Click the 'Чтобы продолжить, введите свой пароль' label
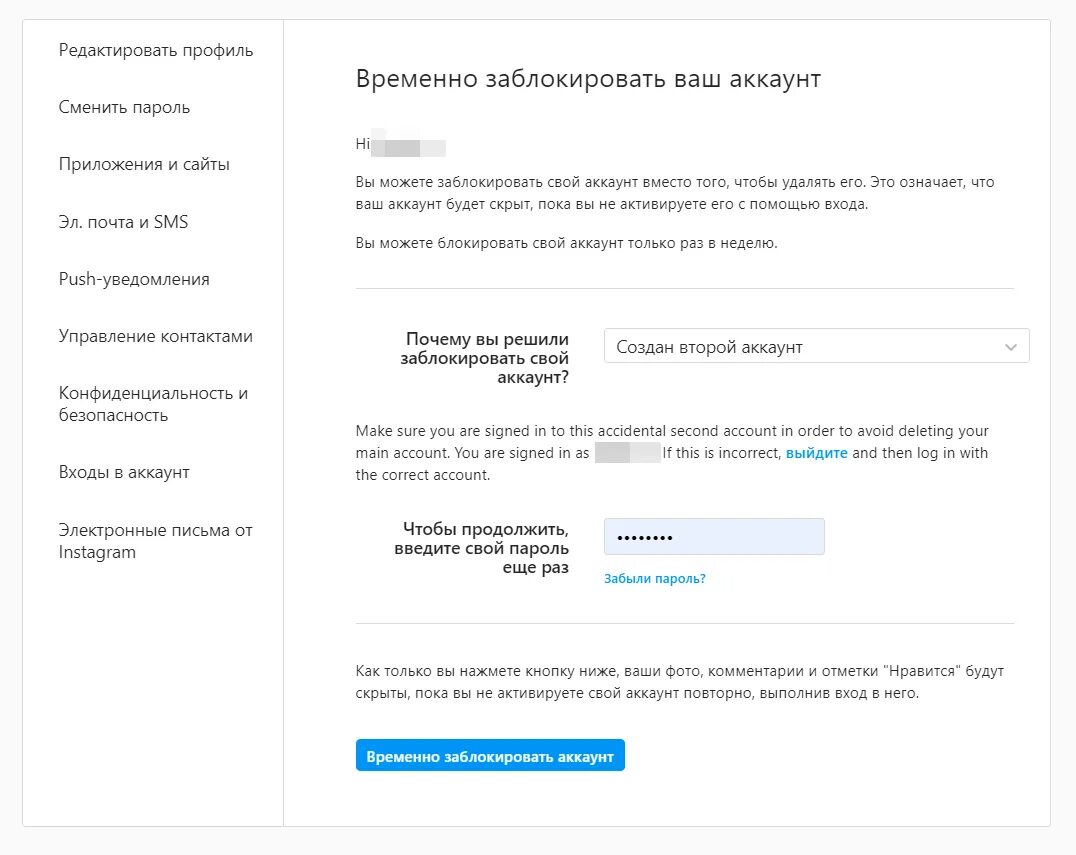This screenshot has height=855, width=1076. point(486,548)
